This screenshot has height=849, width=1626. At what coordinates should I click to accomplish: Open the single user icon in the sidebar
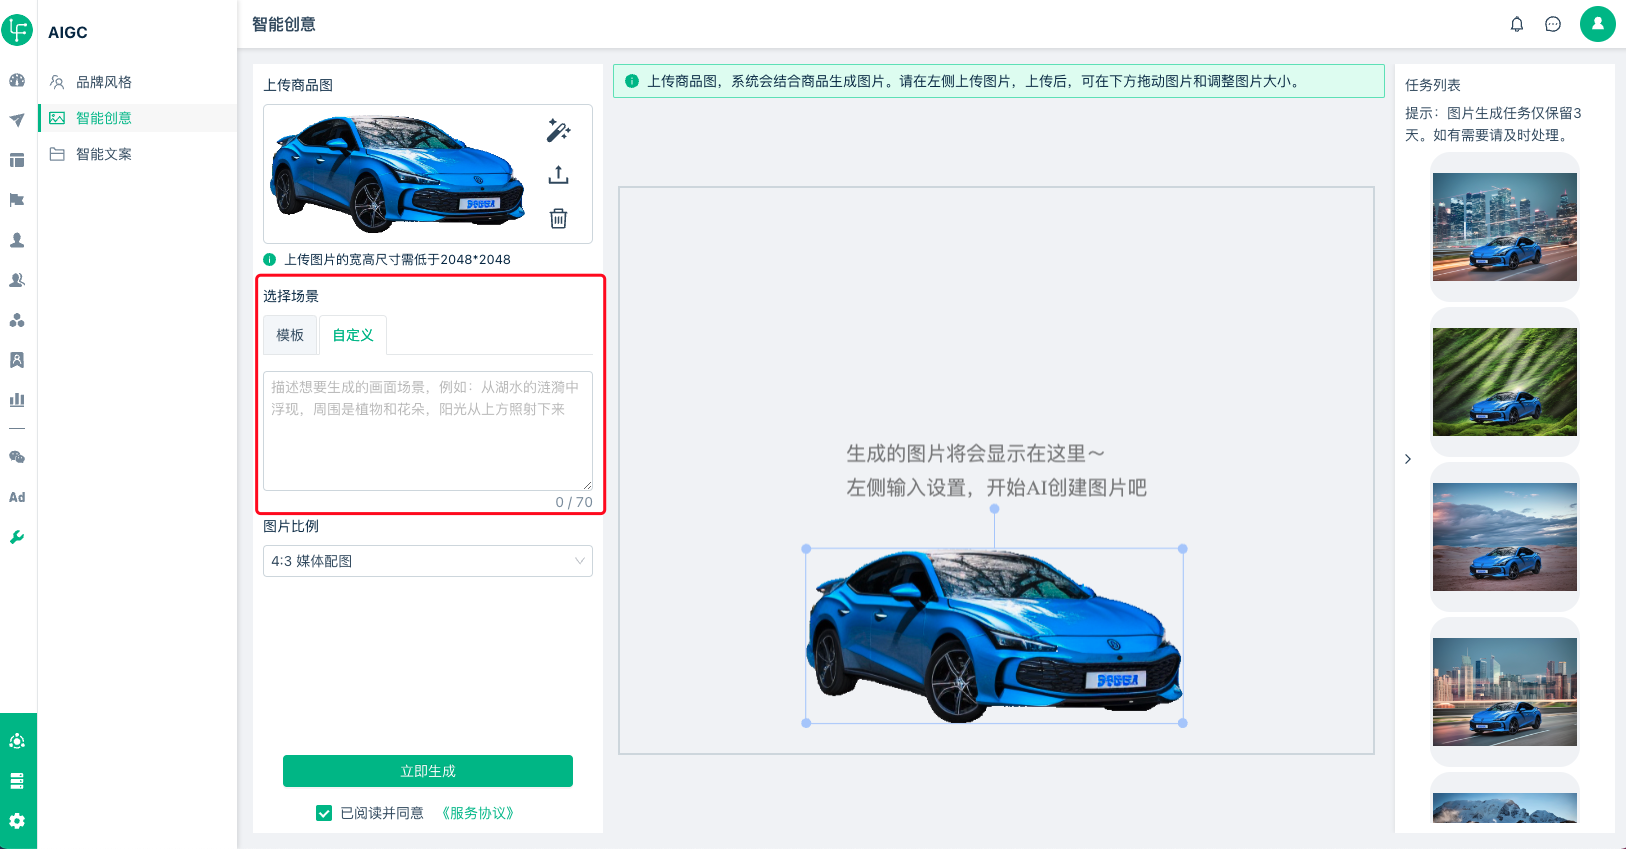click(x=17, y=240)
